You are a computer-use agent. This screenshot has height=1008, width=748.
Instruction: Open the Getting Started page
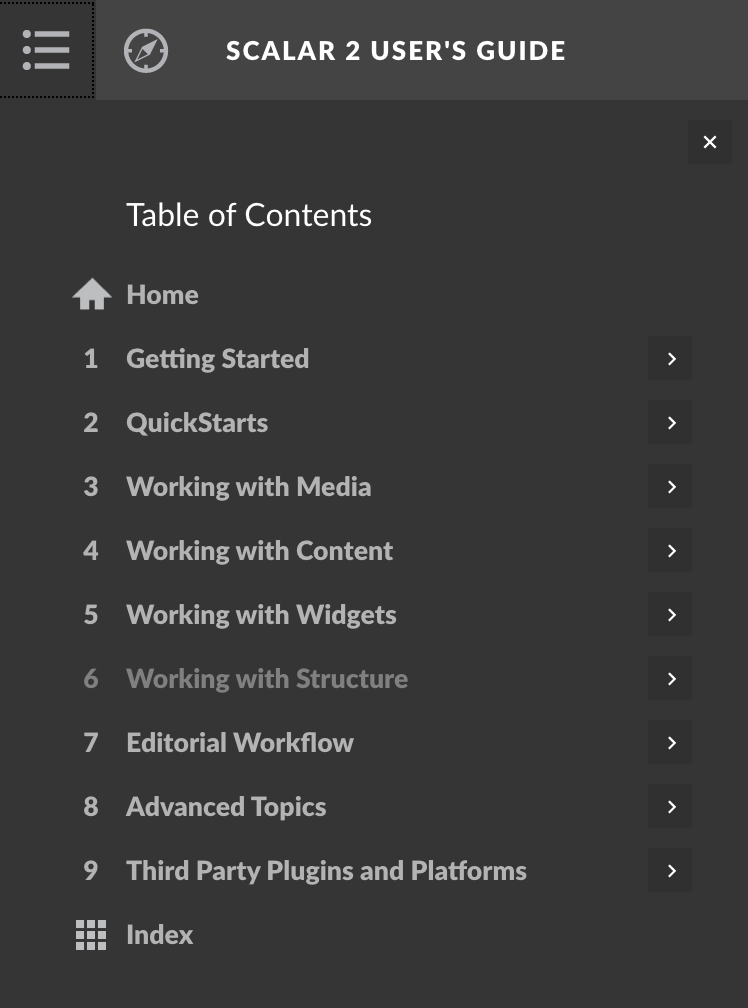coord(217,358)
